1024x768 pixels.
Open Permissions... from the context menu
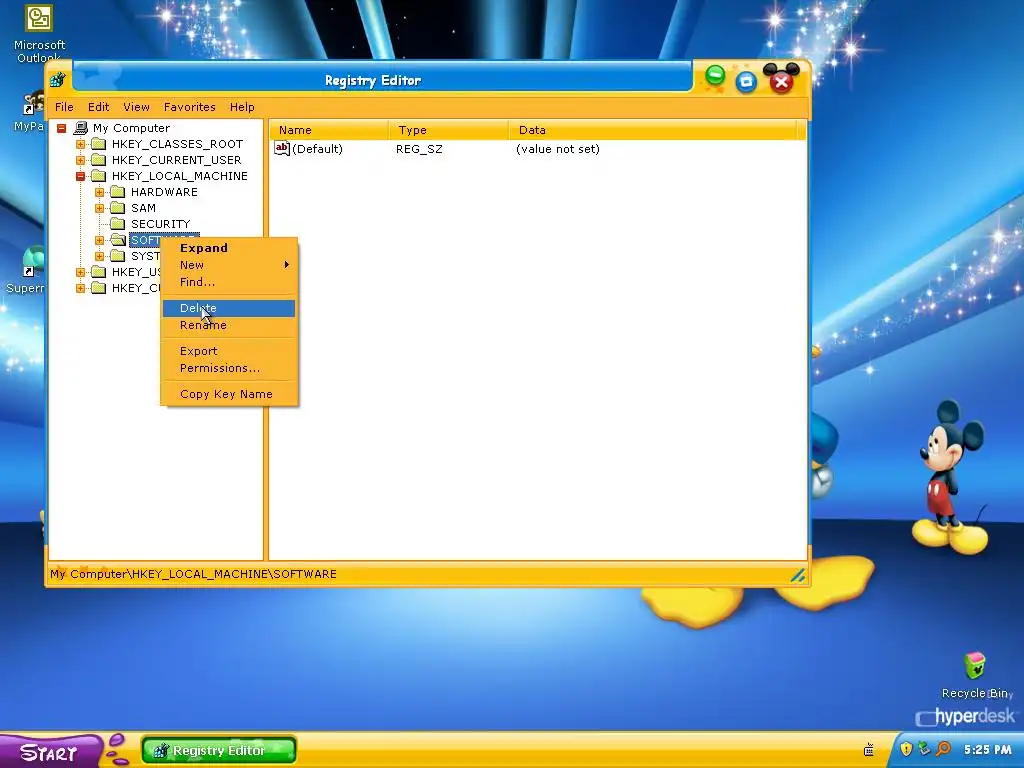click(229, 368)
